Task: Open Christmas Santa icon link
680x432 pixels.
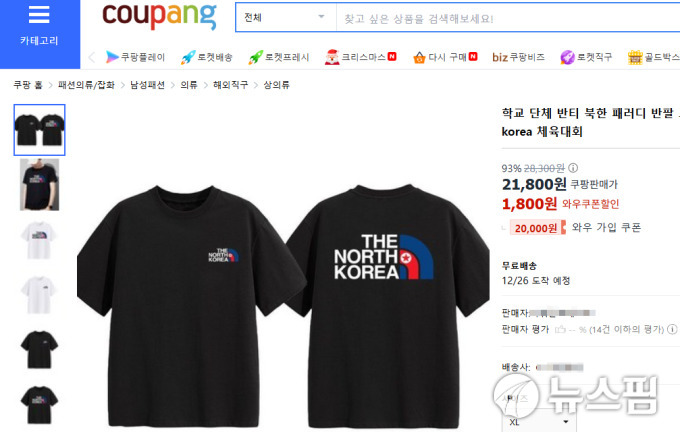Action: click(x=332, y=57)
